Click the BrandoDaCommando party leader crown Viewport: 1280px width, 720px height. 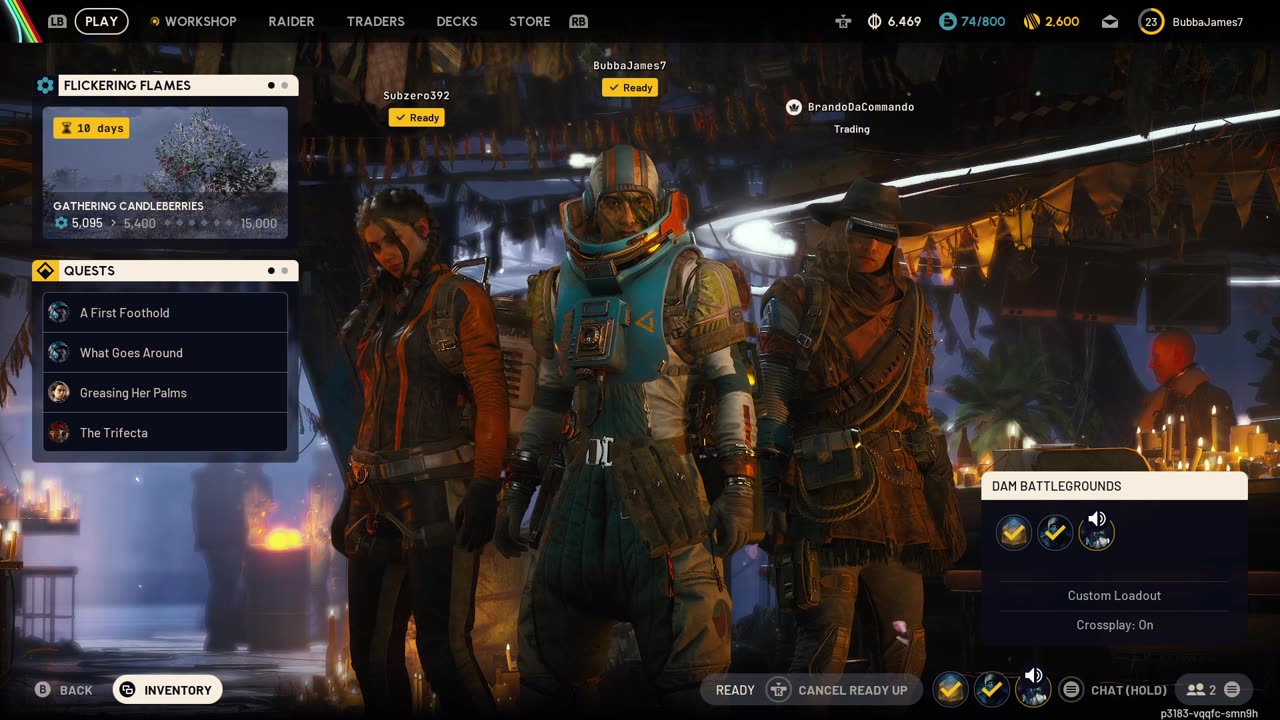[794, 107]
